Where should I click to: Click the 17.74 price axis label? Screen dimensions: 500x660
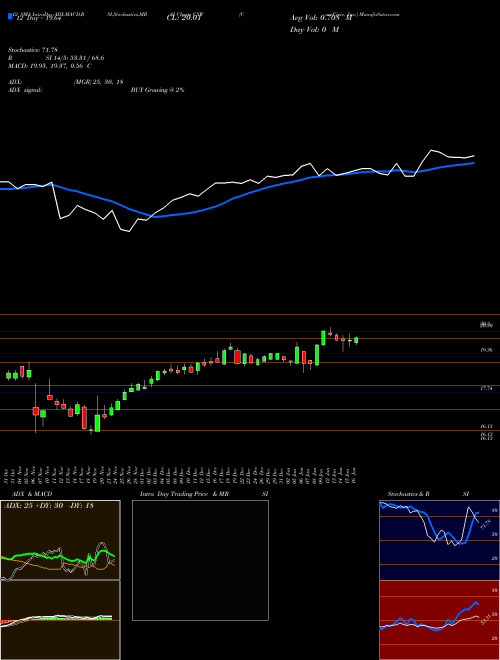(x=486, y=389)
